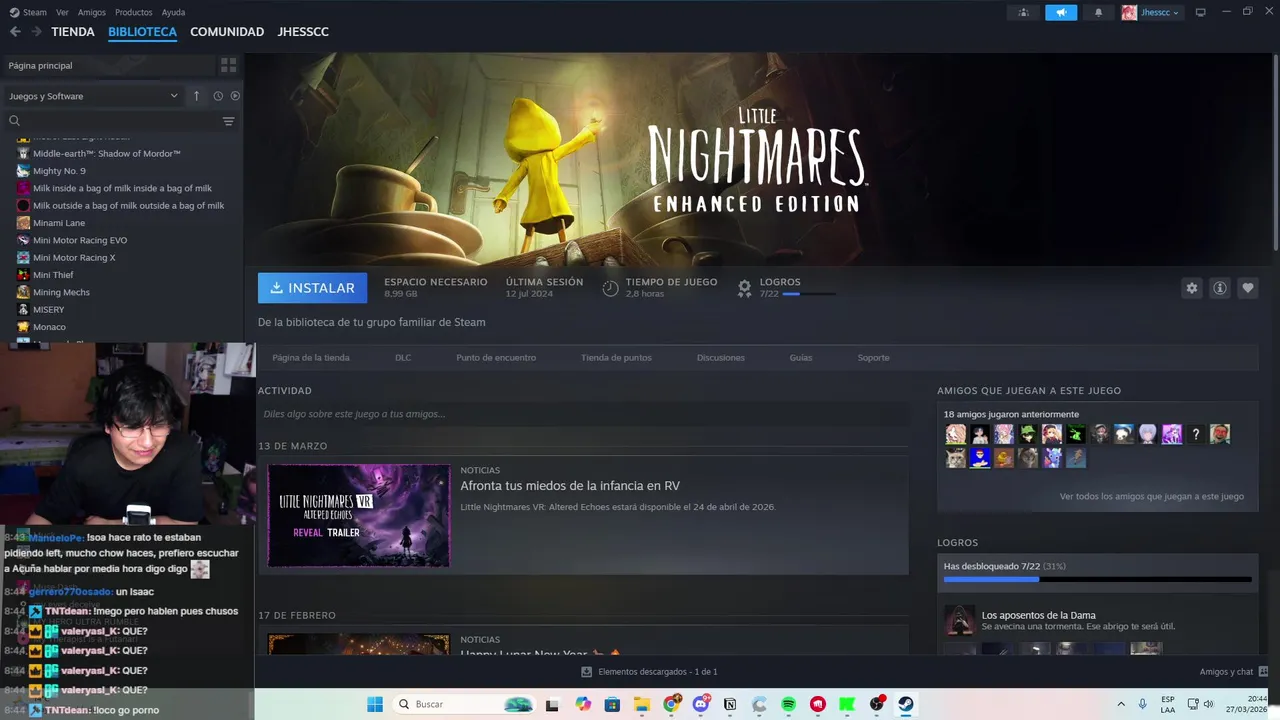This screenshot has height=720, width=1280.
Task: Open the DLC tab
Action: tap(403, 357)
